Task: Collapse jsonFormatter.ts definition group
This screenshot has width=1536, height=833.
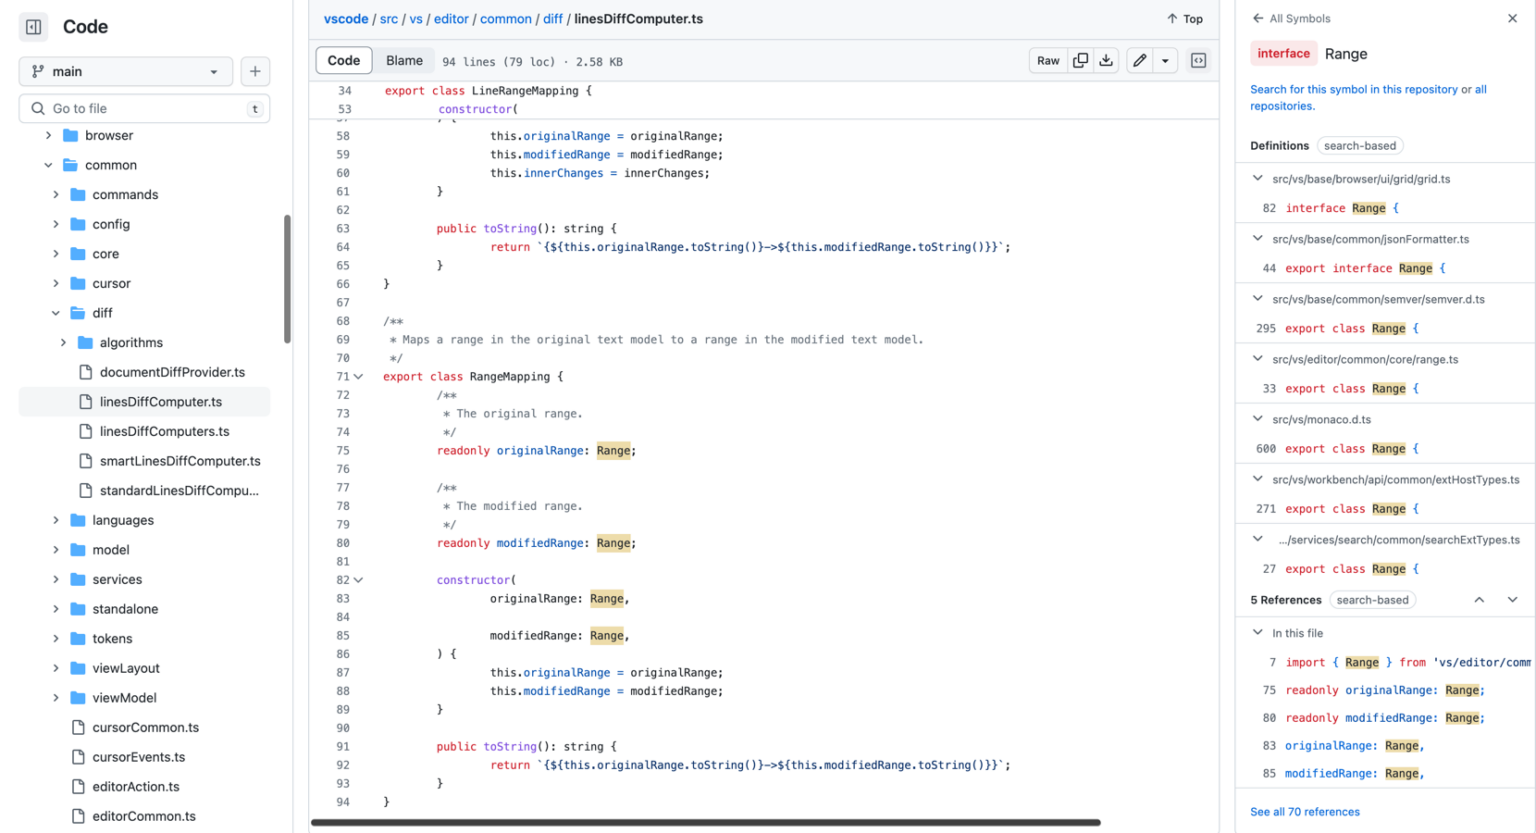Action: tap(1257, 239)
